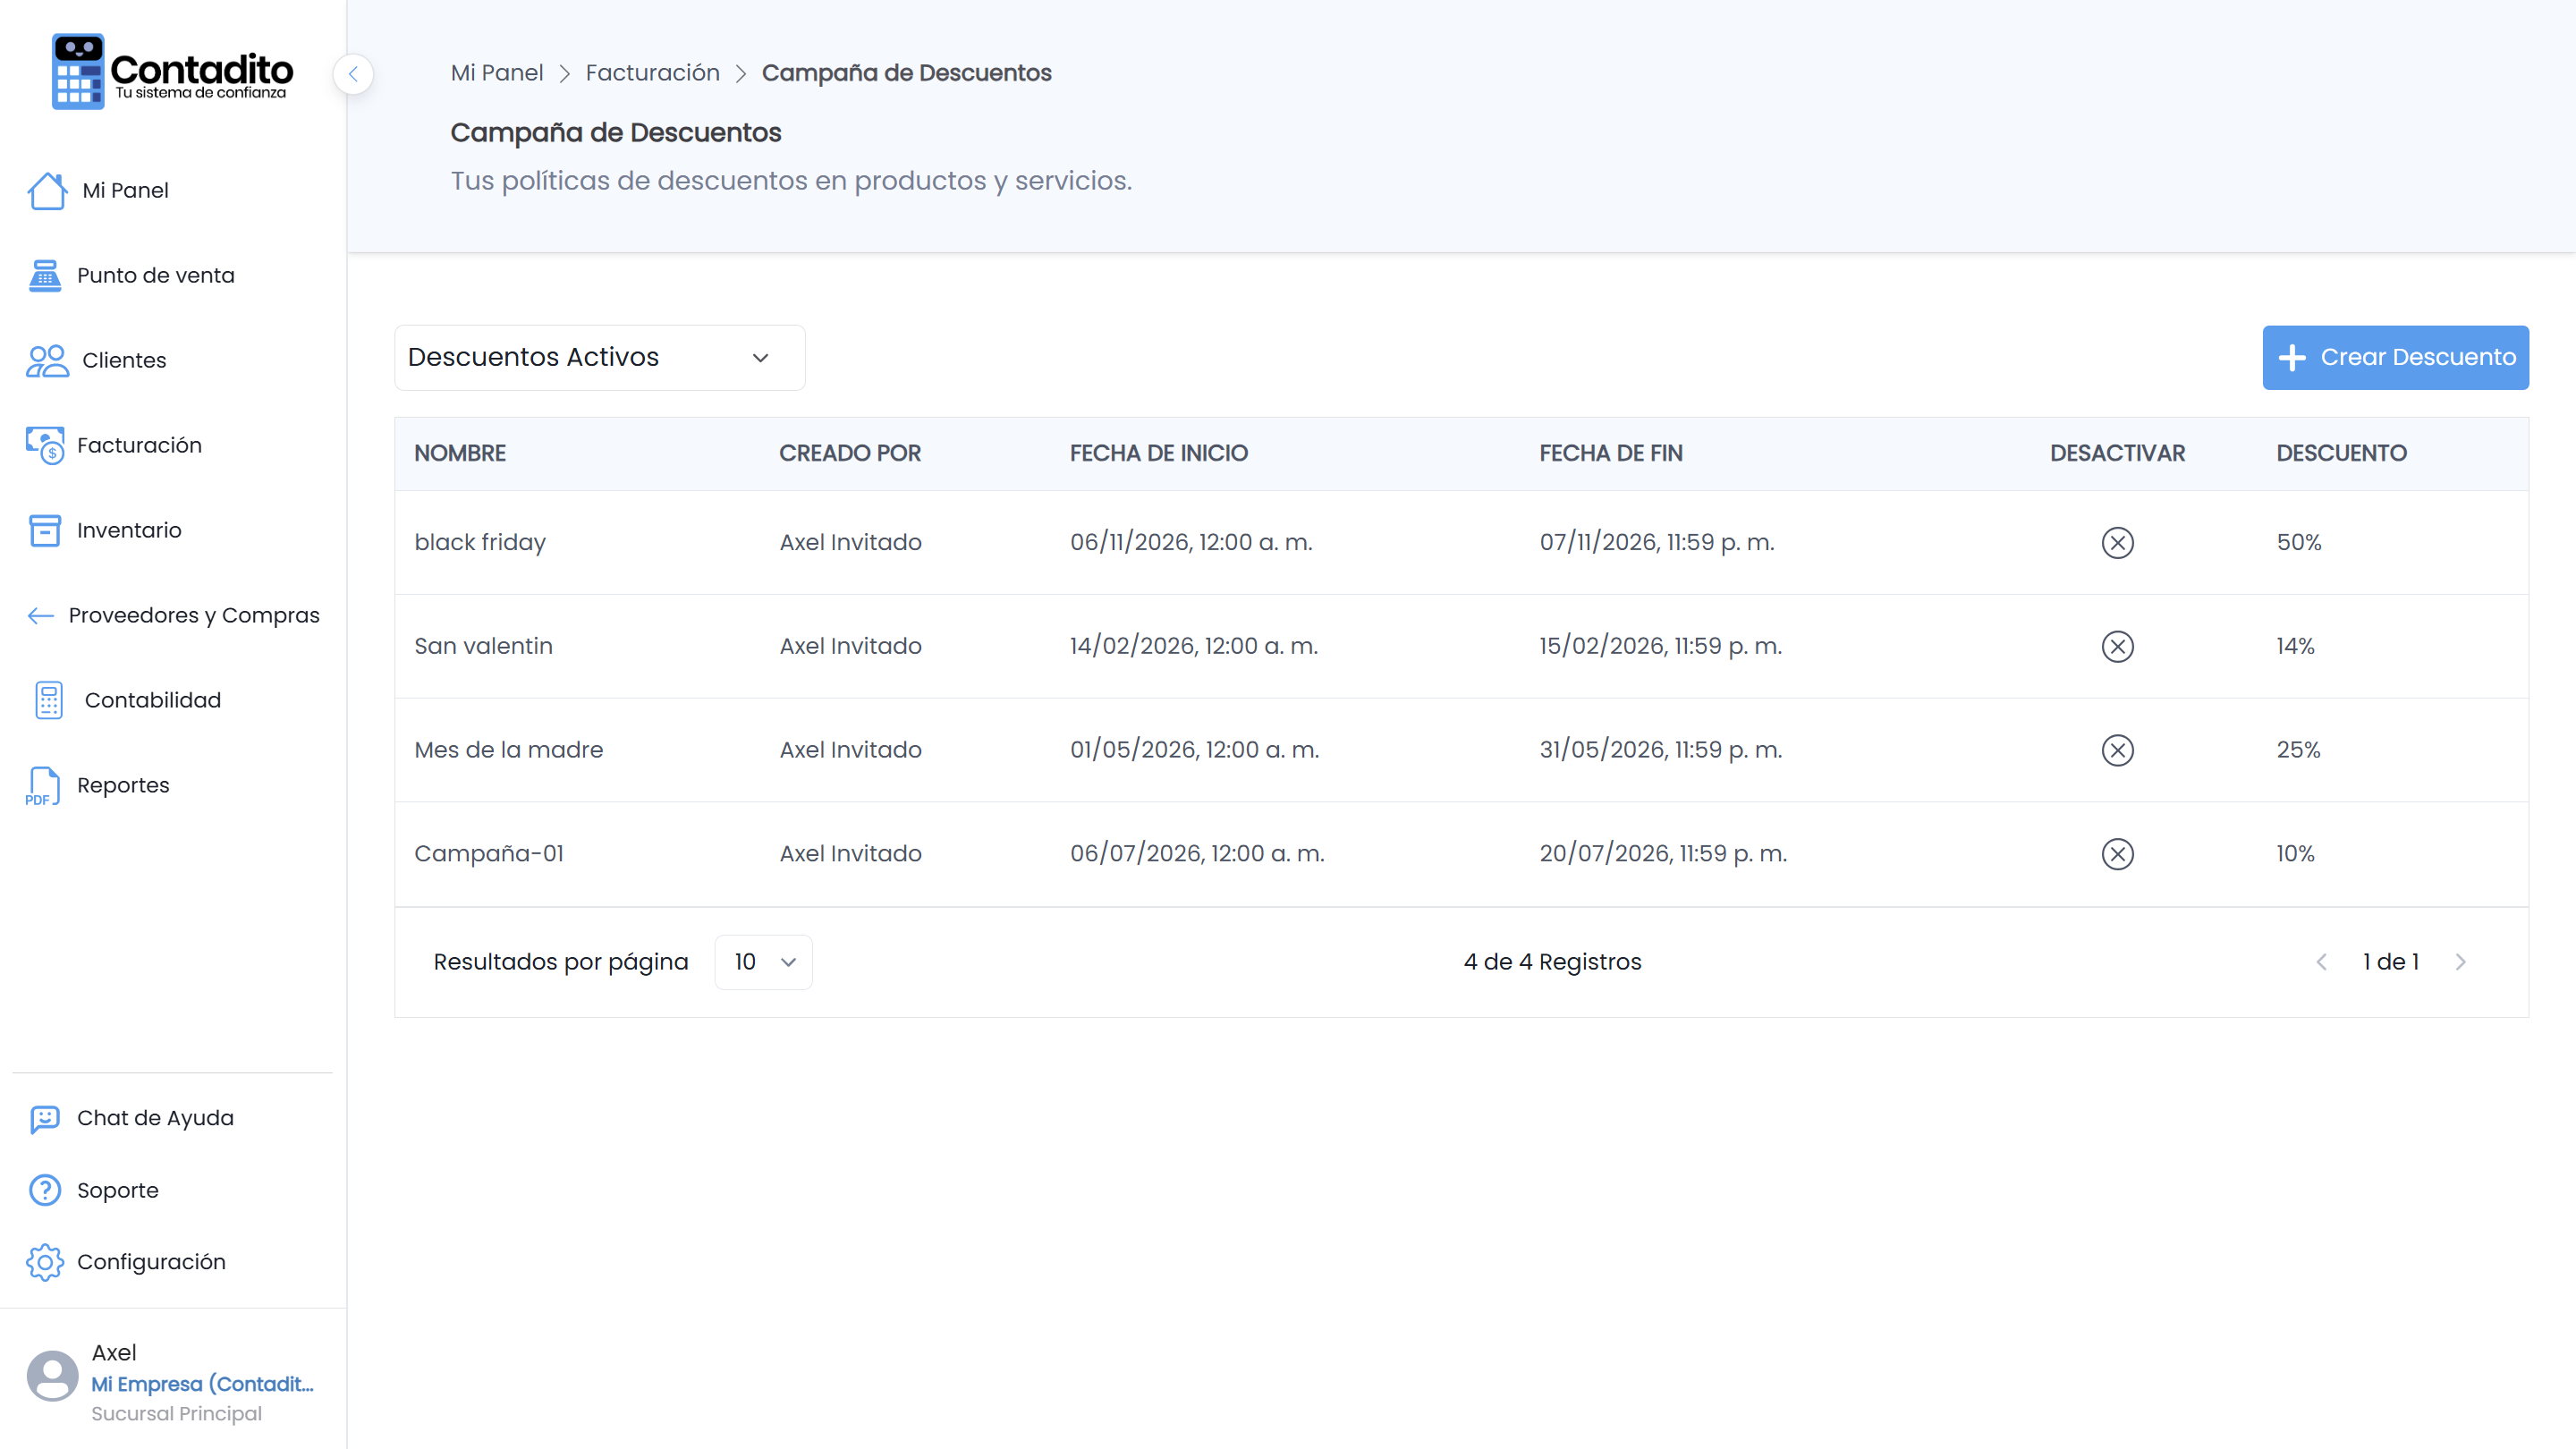Click the Facturación breadcrumb link
Screen dimensions: 2576x1449
click(653, 73)
